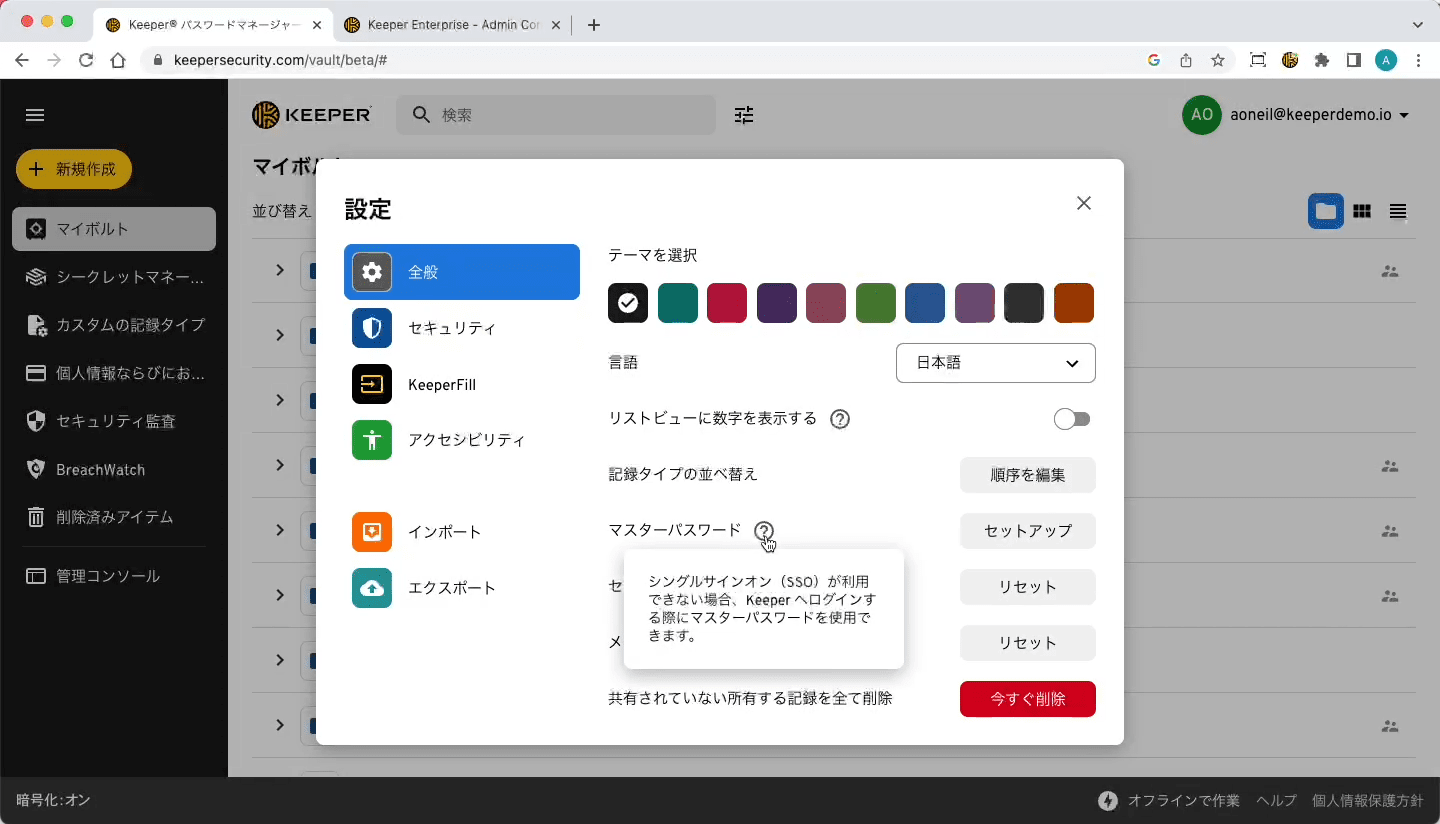Open the 日本語 language dropdown

995,363
